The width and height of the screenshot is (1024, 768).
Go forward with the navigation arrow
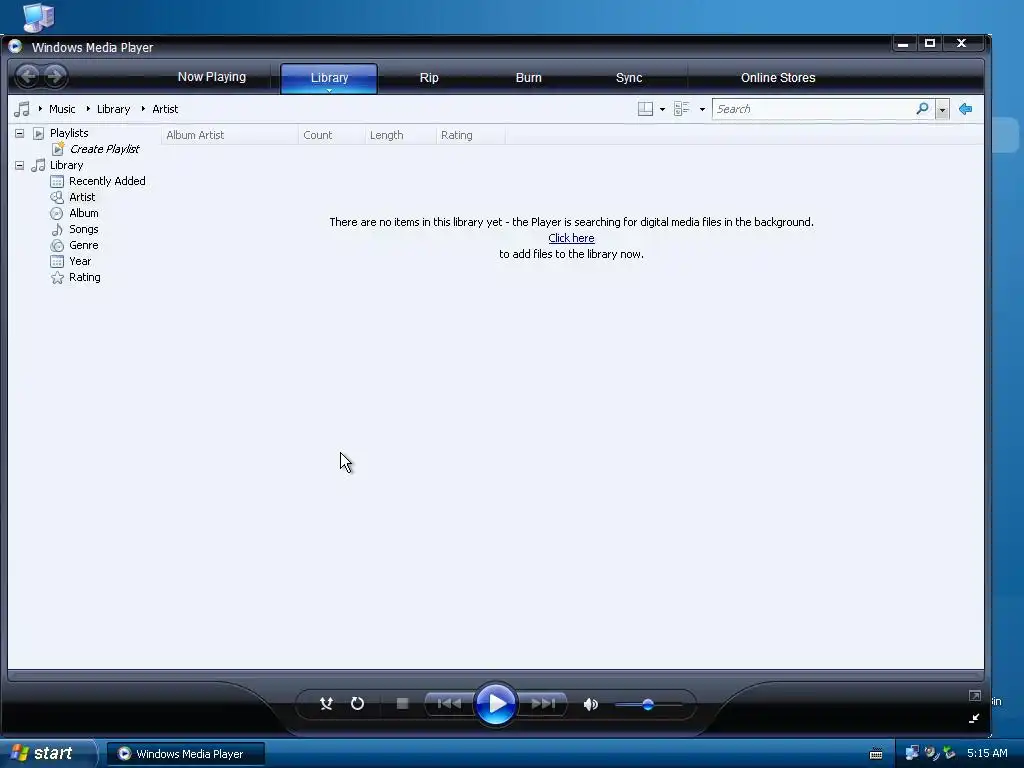pos(56,76)
